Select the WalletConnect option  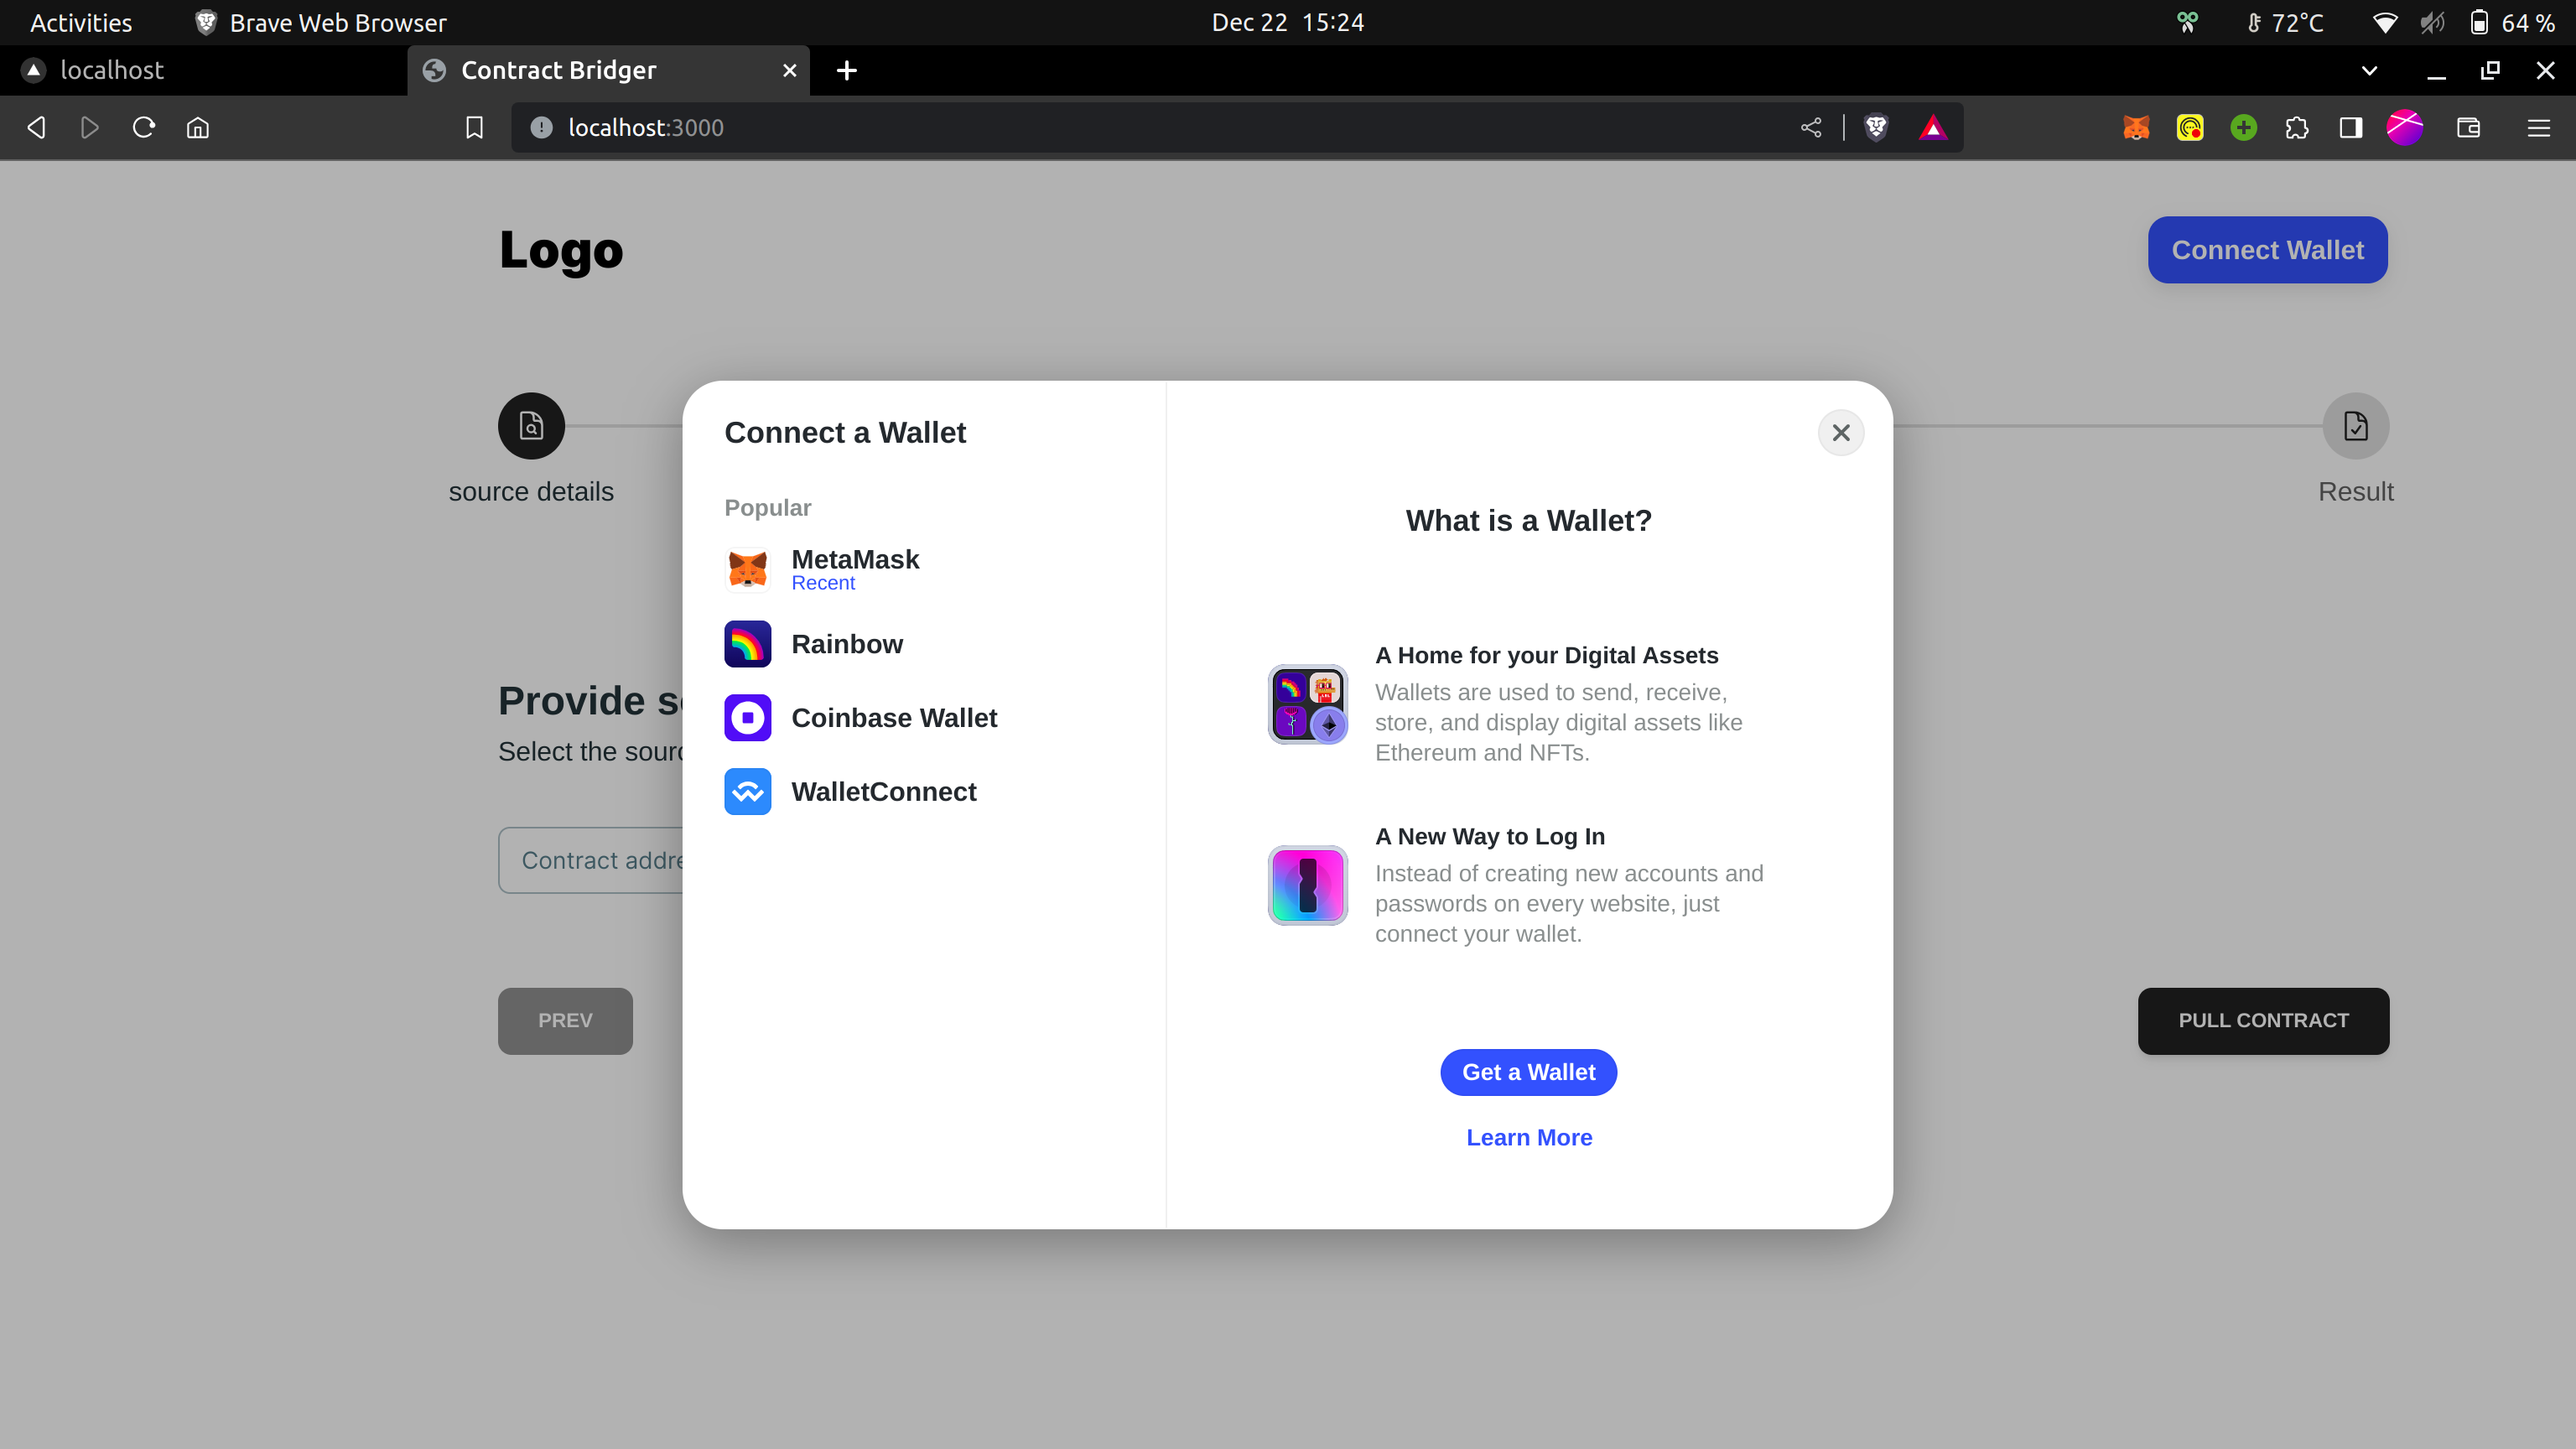click(x=883, y=792)
